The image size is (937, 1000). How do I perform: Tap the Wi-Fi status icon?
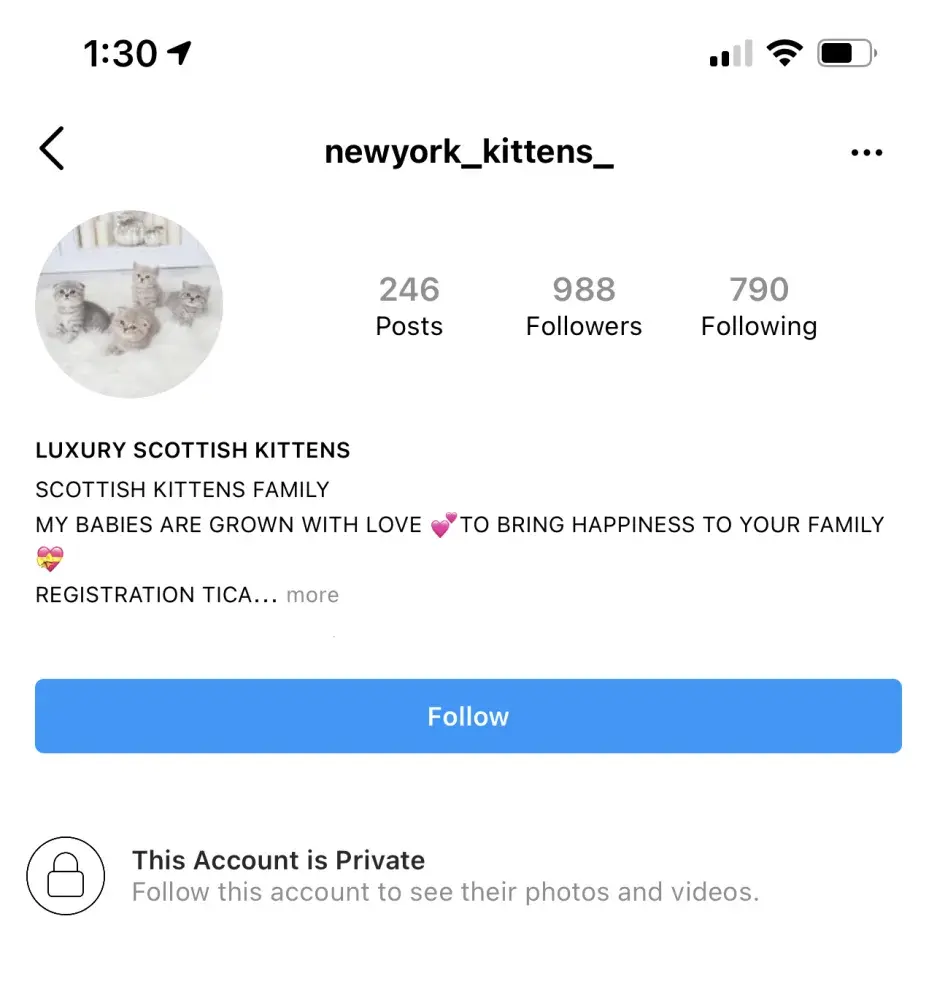785,54
